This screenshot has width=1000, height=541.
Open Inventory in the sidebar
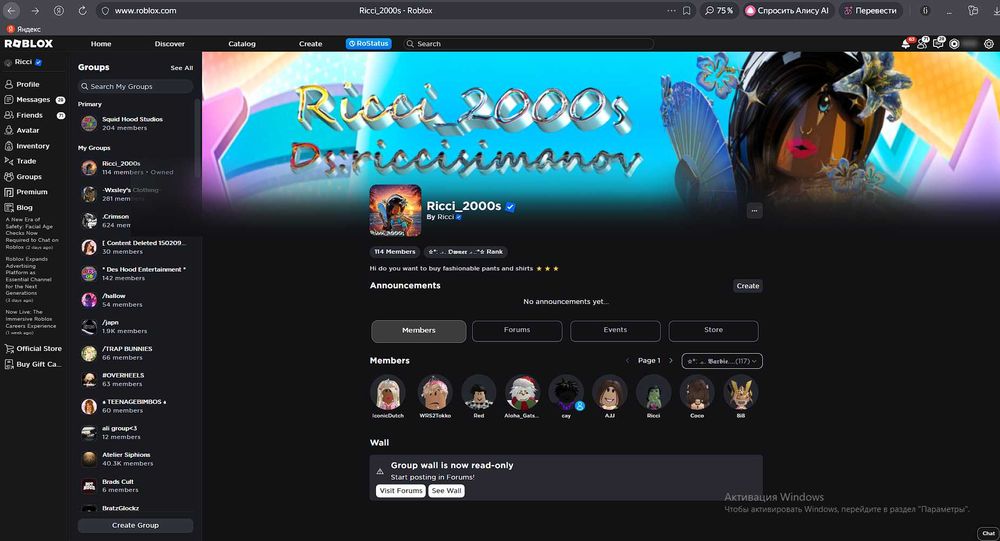(x=27, y=146)
